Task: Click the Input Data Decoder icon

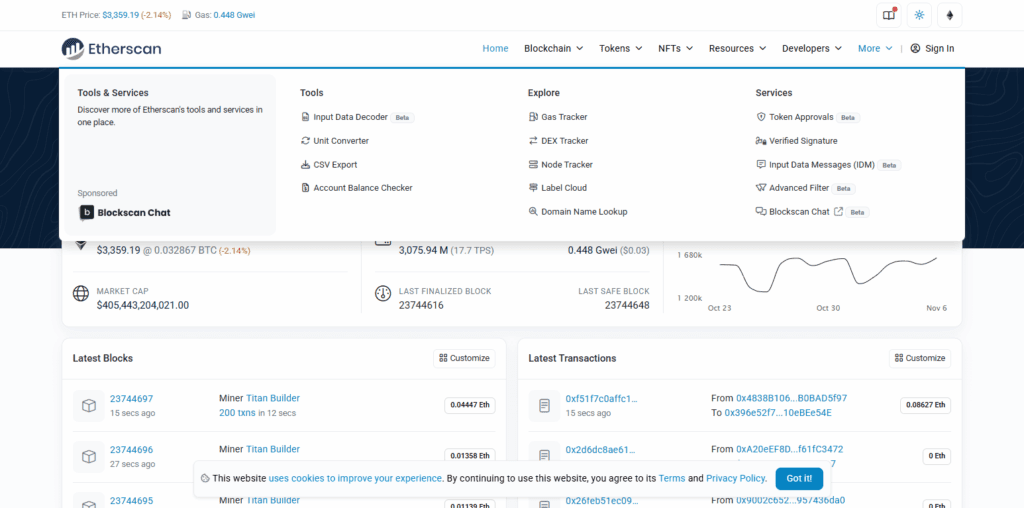Action: pyautogui.click(x=305, y=117)
